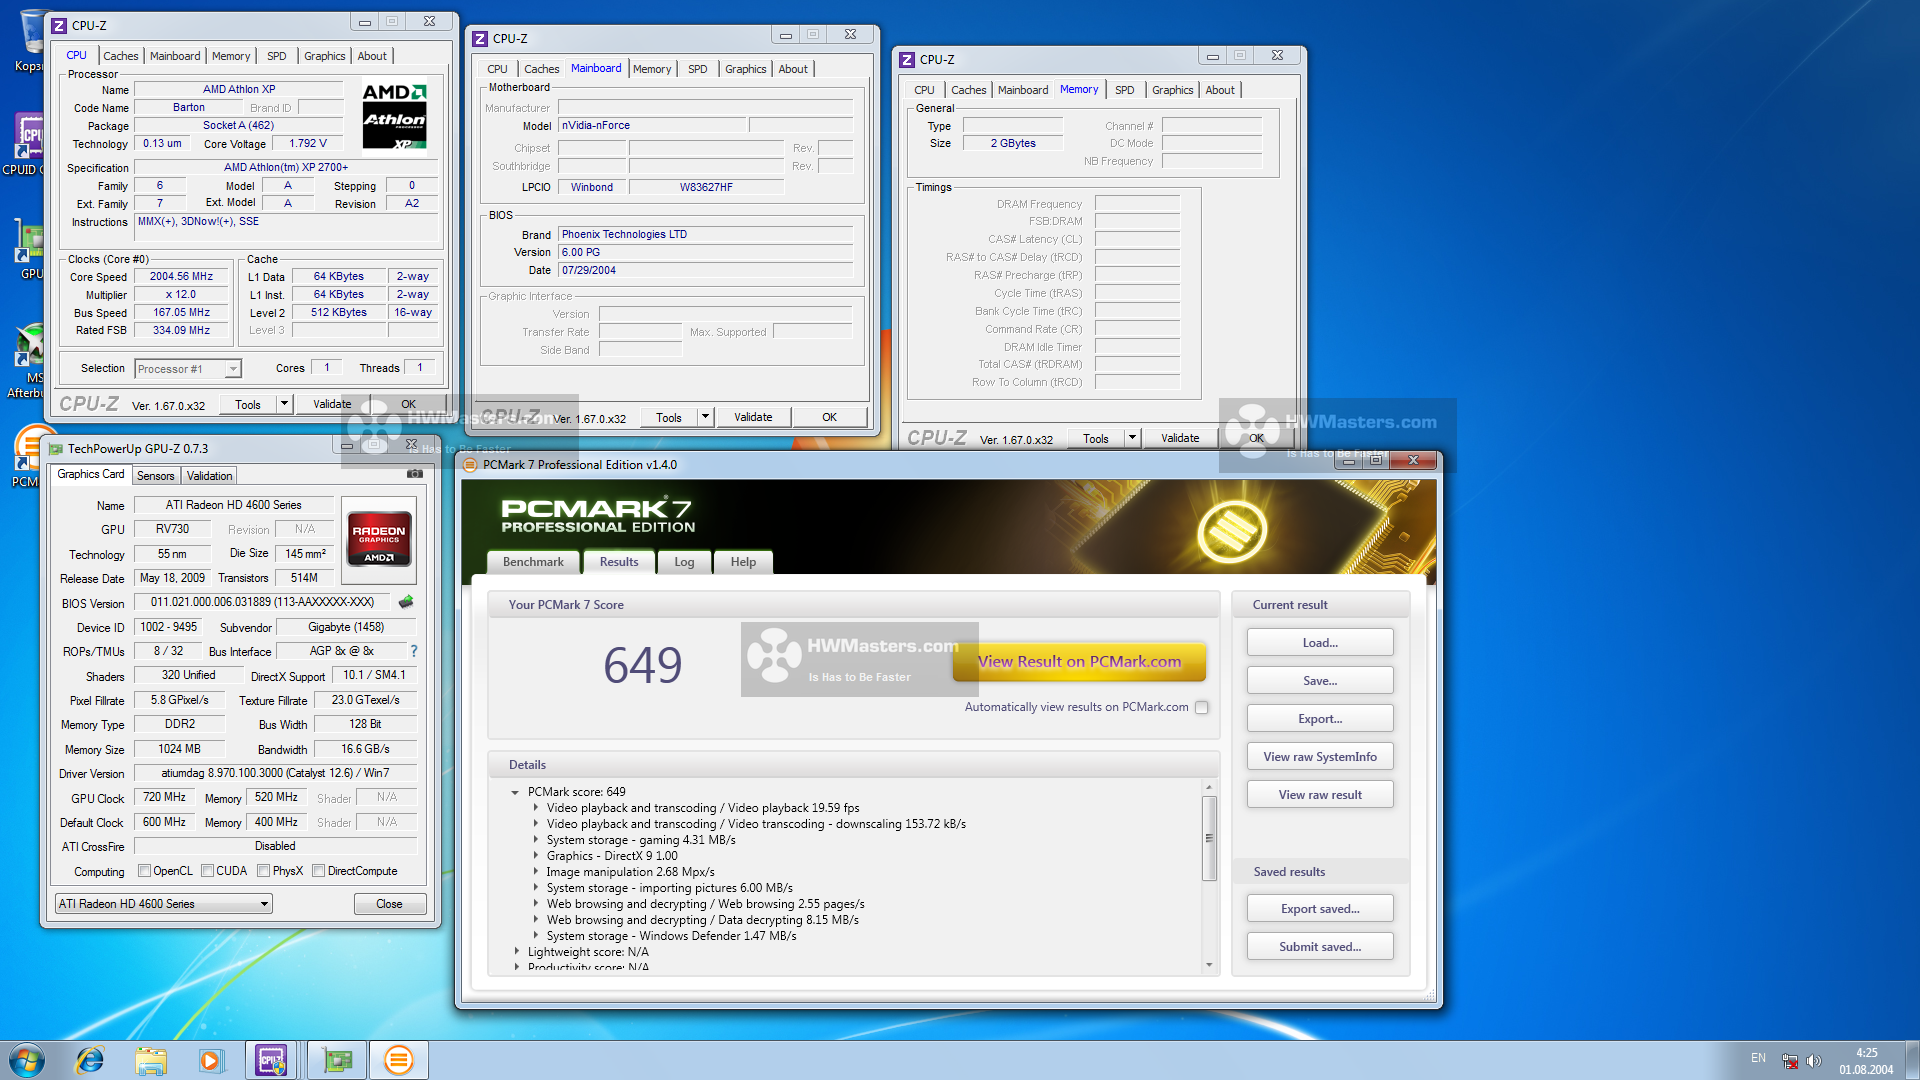Image resolution: width=1920 pixels, height=1080 pixels.
Task: Click View raw SystemInfo button
Action: tap(1320, 757)
